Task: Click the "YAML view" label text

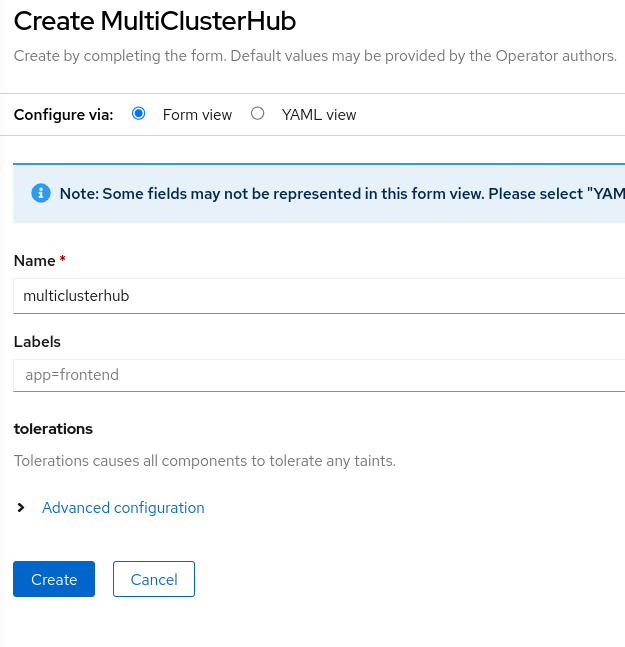Action: pyautogui.click(x=318, y=115)
